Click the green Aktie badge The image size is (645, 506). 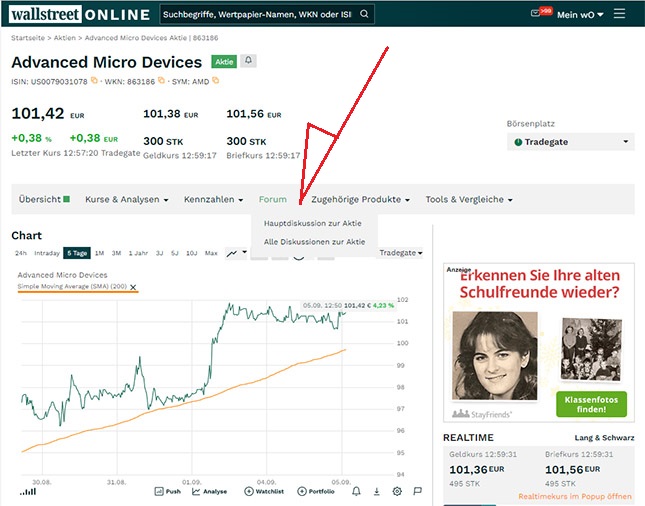click(x=224, y=62)
